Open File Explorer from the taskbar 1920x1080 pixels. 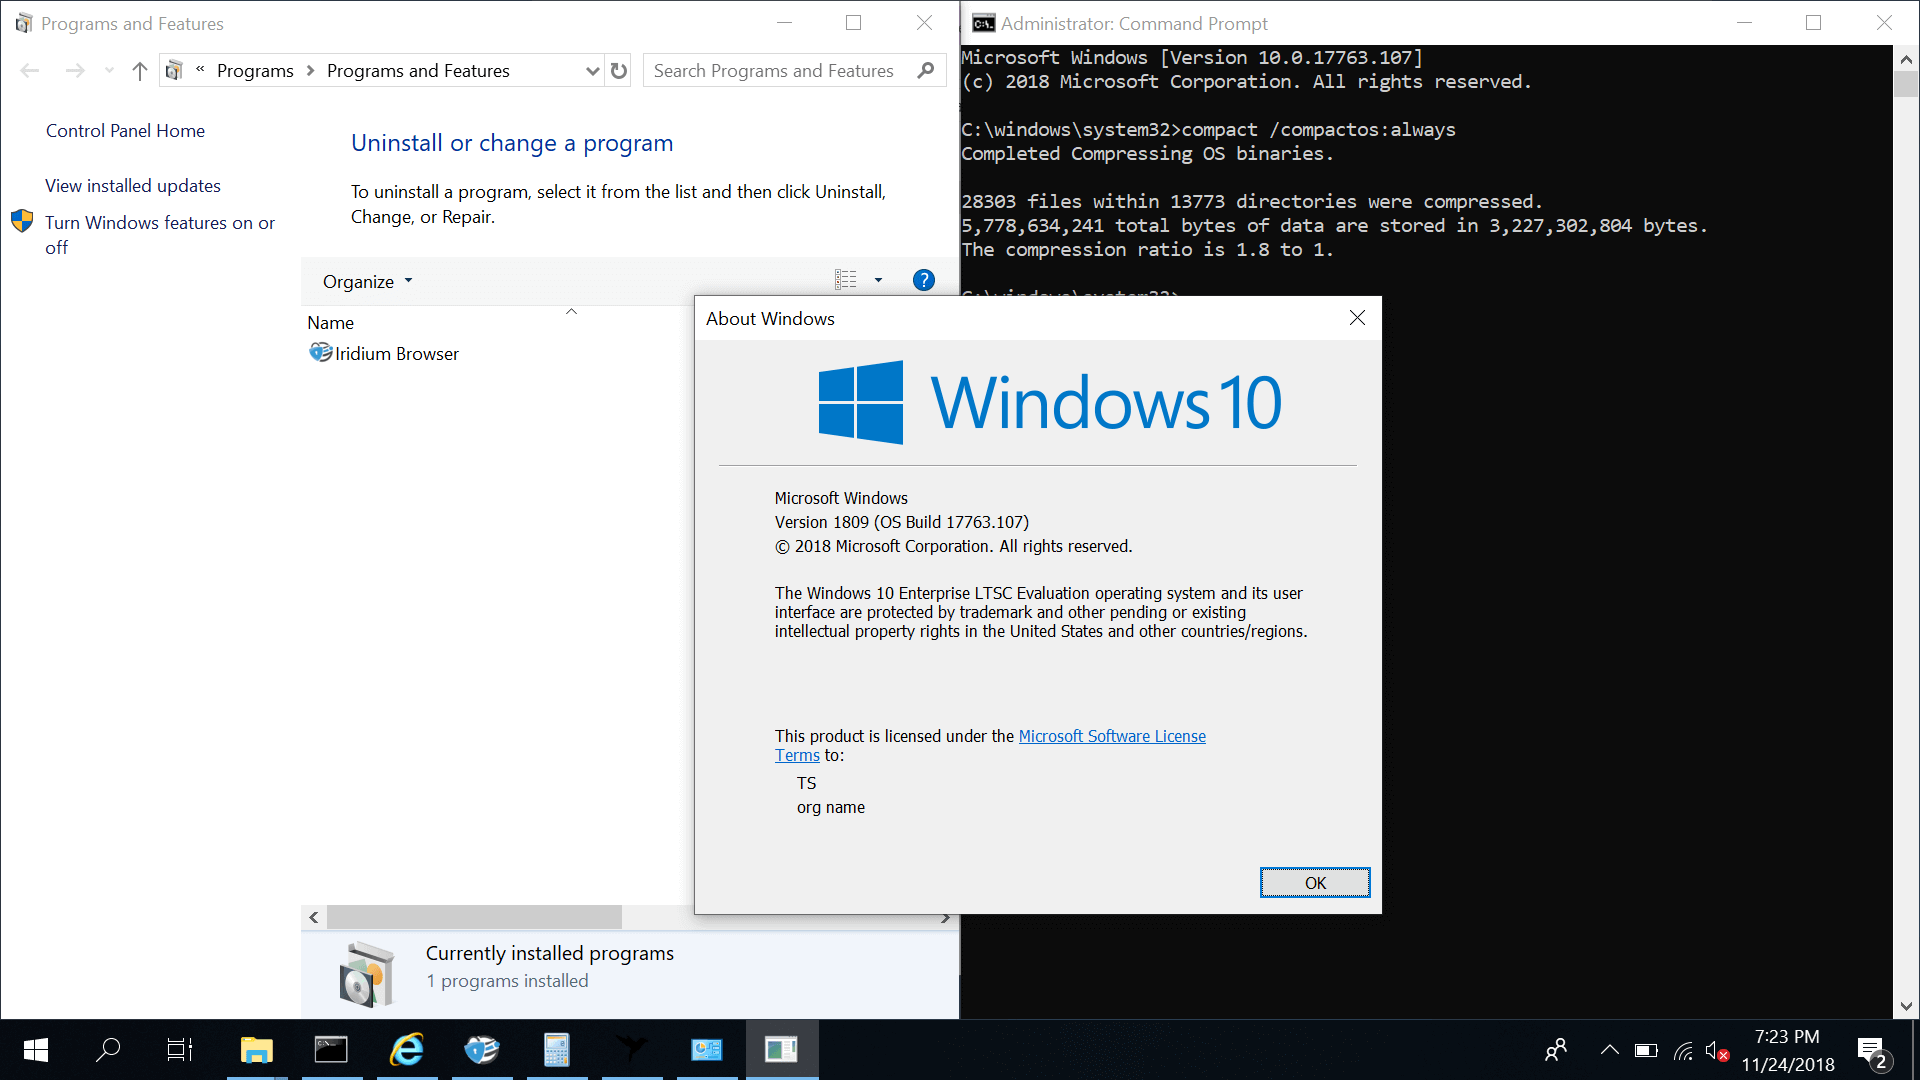pyautogui.click(x=257, y=1050)
